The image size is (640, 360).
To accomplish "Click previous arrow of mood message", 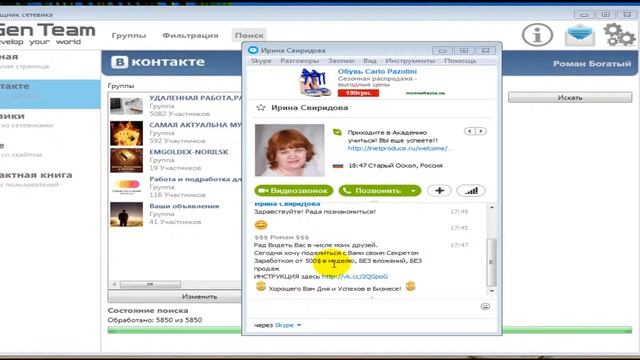I will click(470, 131).
